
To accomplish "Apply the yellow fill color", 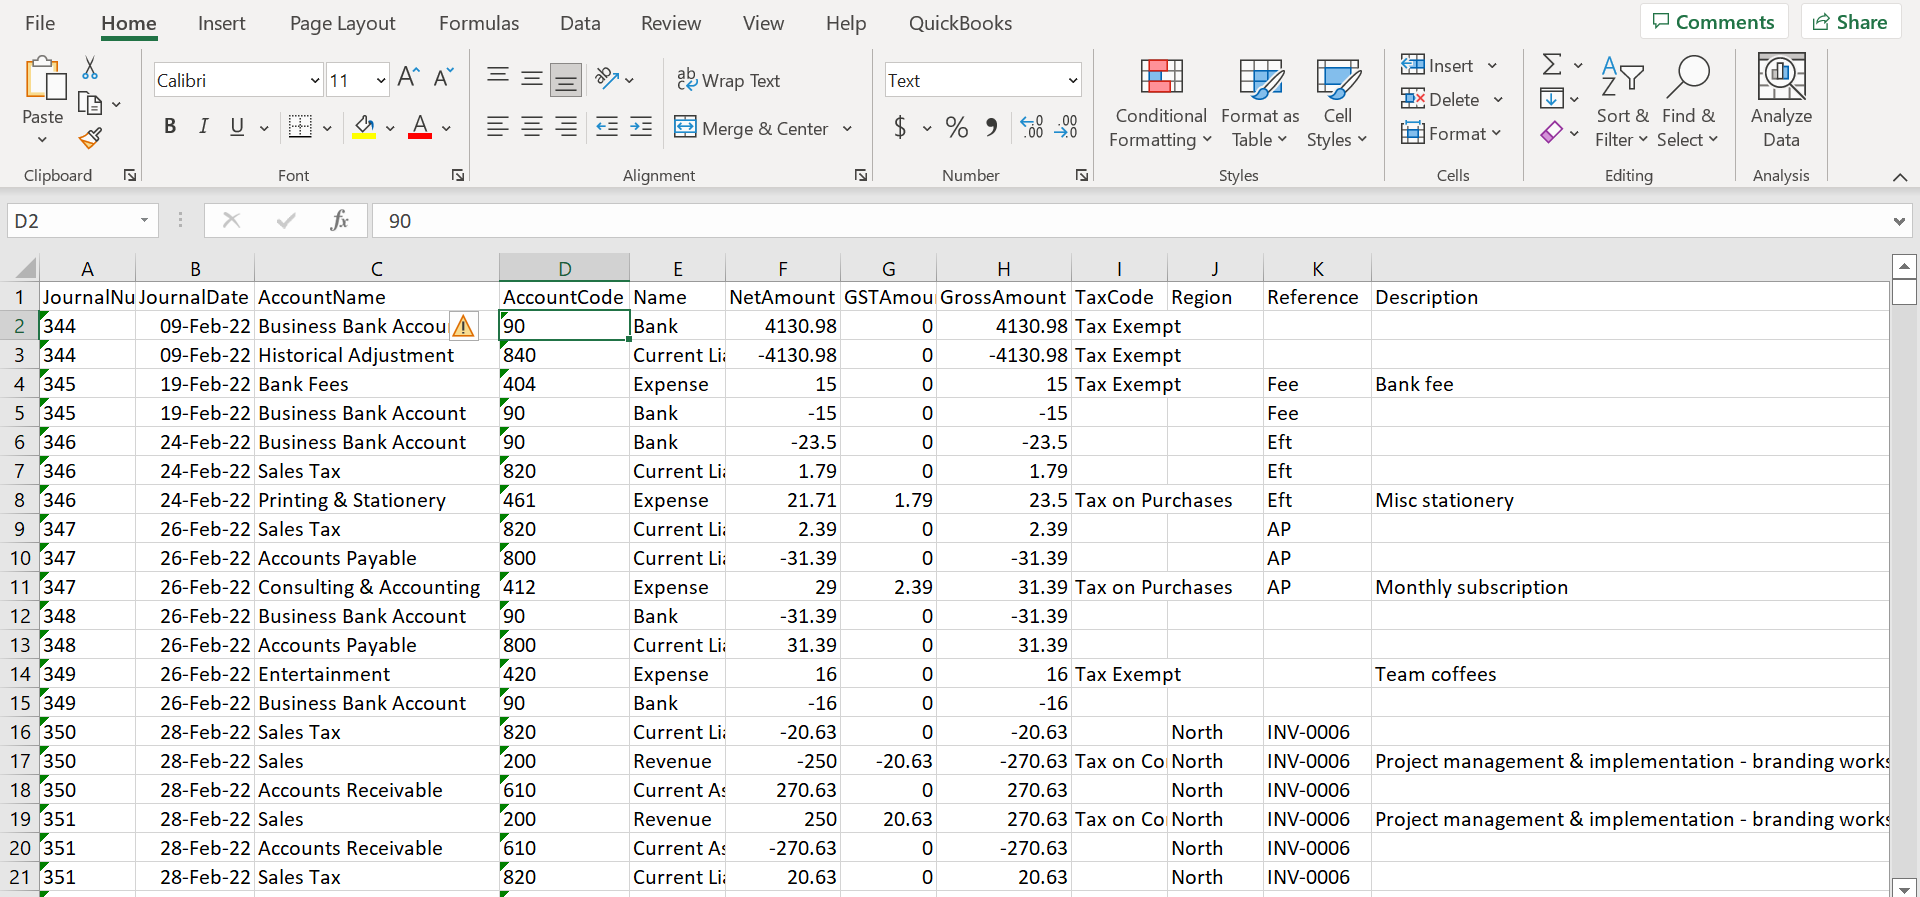I will coord(364,127).
